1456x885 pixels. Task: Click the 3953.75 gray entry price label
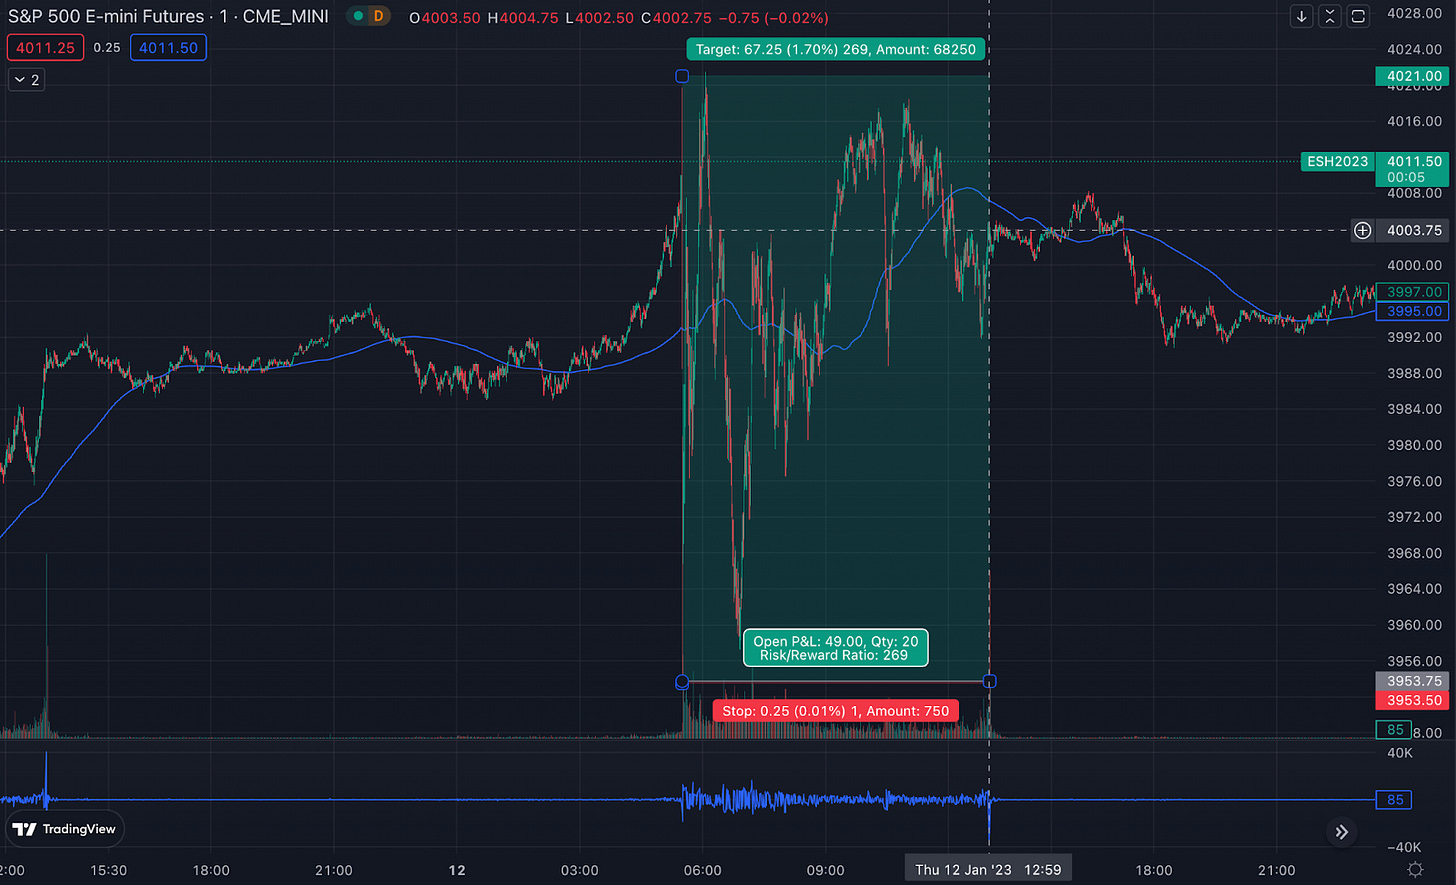tap(1411, 681)
